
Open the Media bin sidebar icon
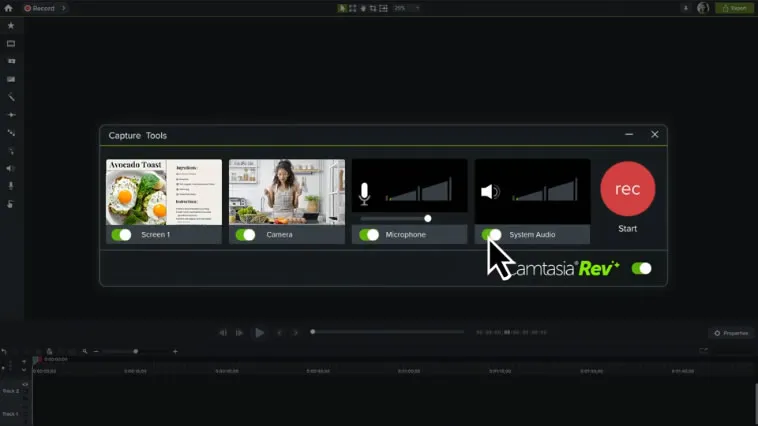[x=11, y=44]
